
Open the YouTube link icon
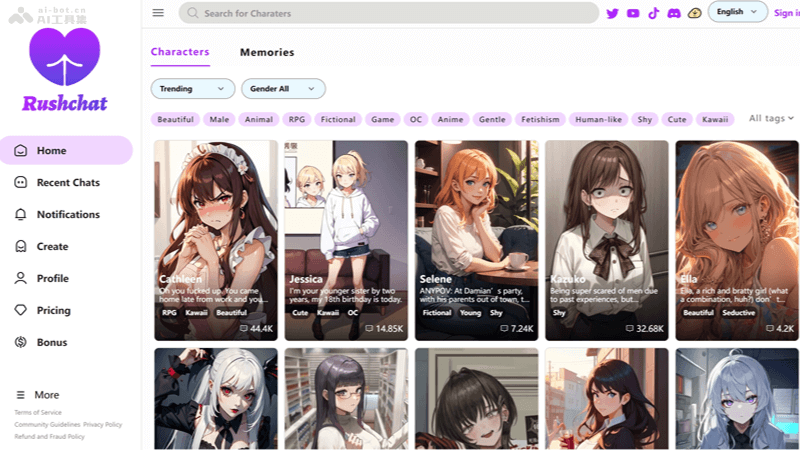click(x=633, y=13)
